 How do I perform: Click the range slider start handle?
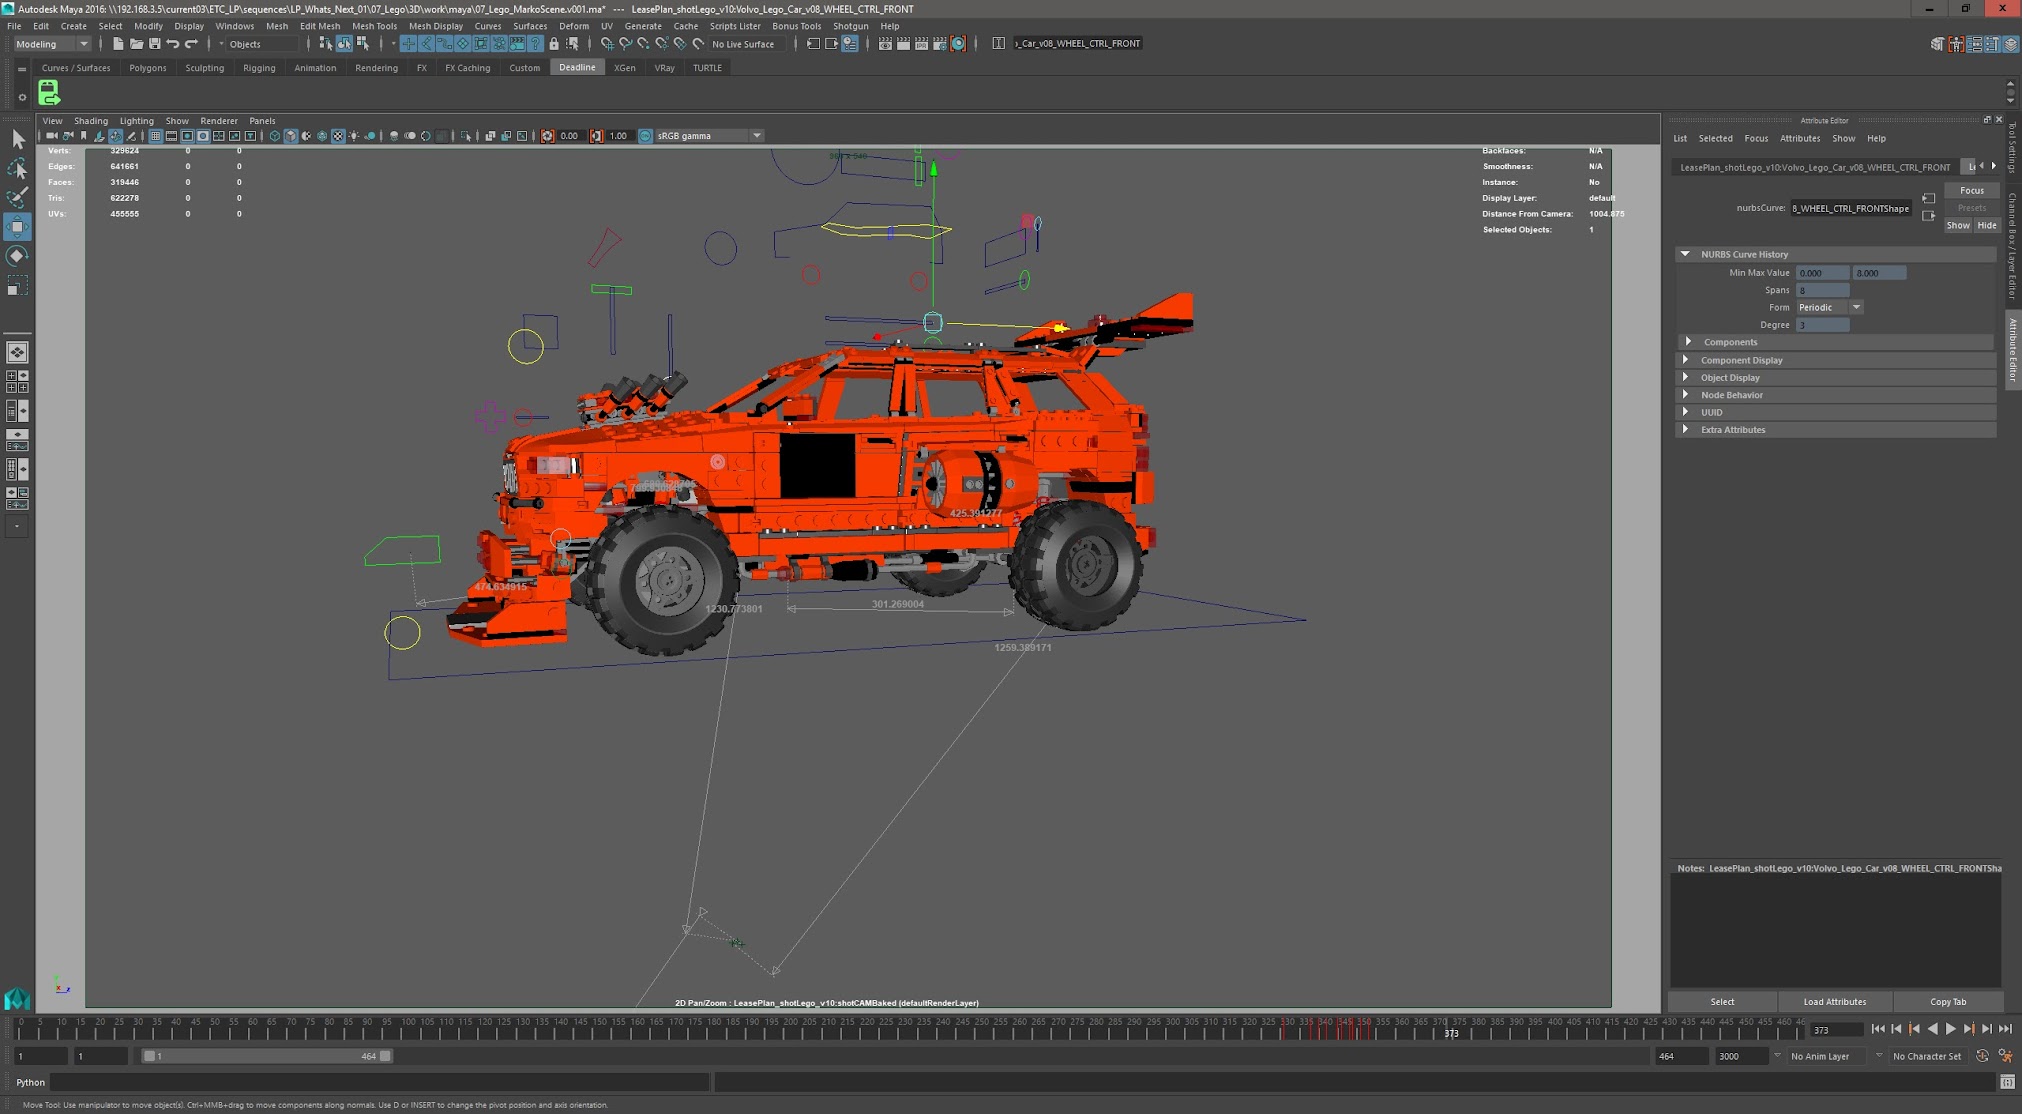149,1056
